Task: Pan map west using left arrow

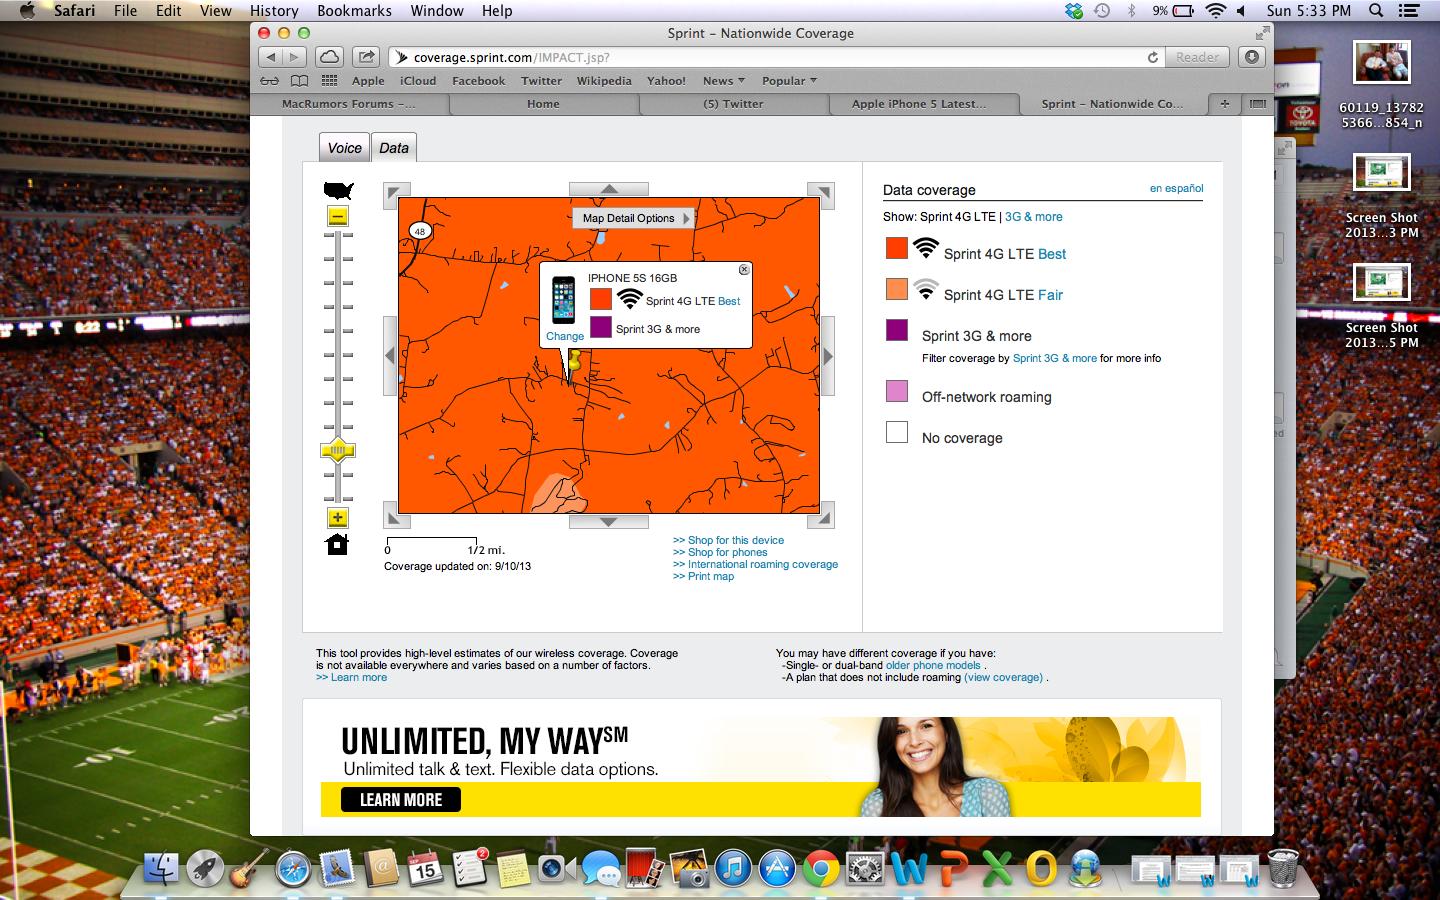Action: [390, 356]
